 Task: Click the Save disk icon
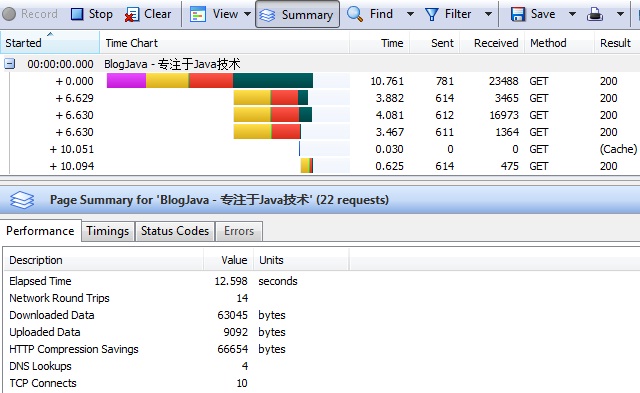tap(518, 14)
